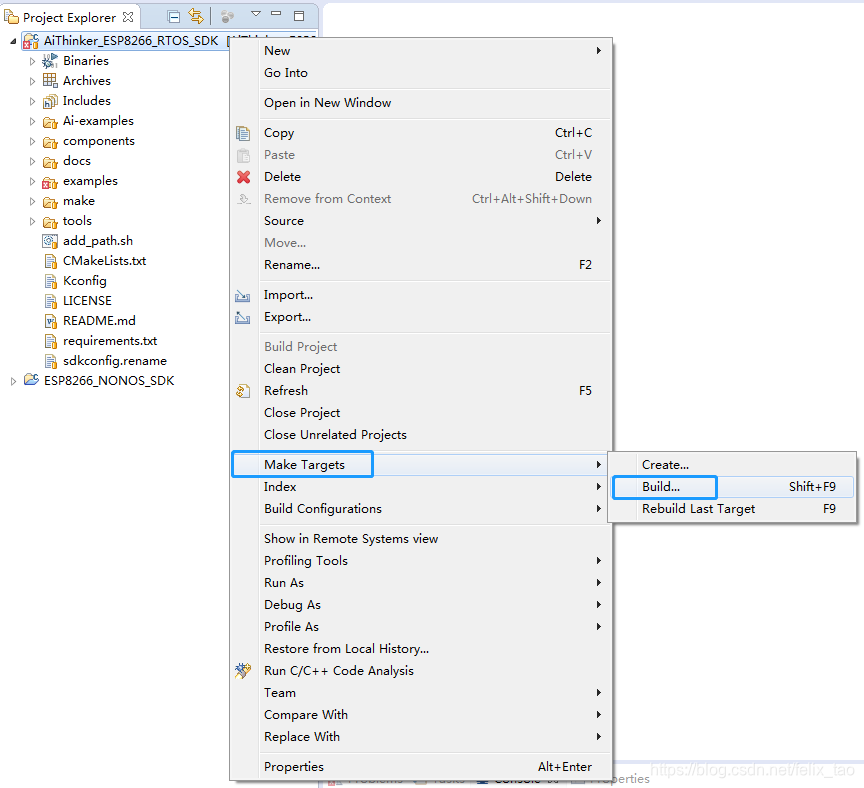Viewport: 864px width, 788px height.
Task: Click the Copy icon in context menu
Action: [243, 133]
